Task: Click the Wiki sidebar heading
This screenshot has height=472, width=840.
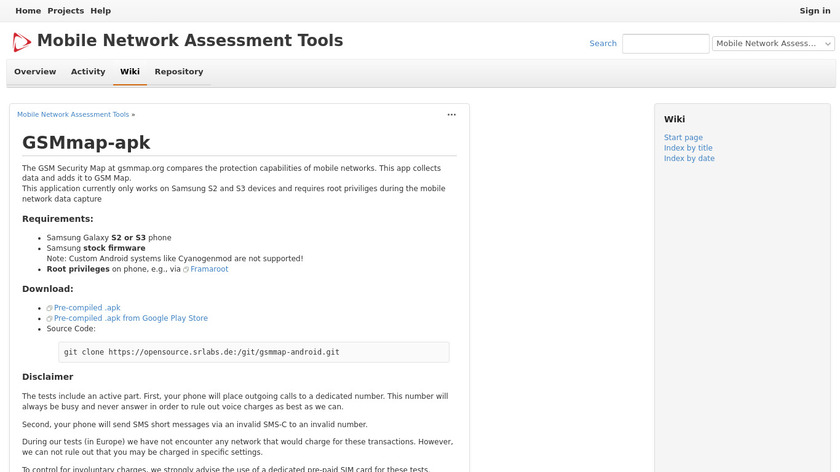Action: pos(674,119)
